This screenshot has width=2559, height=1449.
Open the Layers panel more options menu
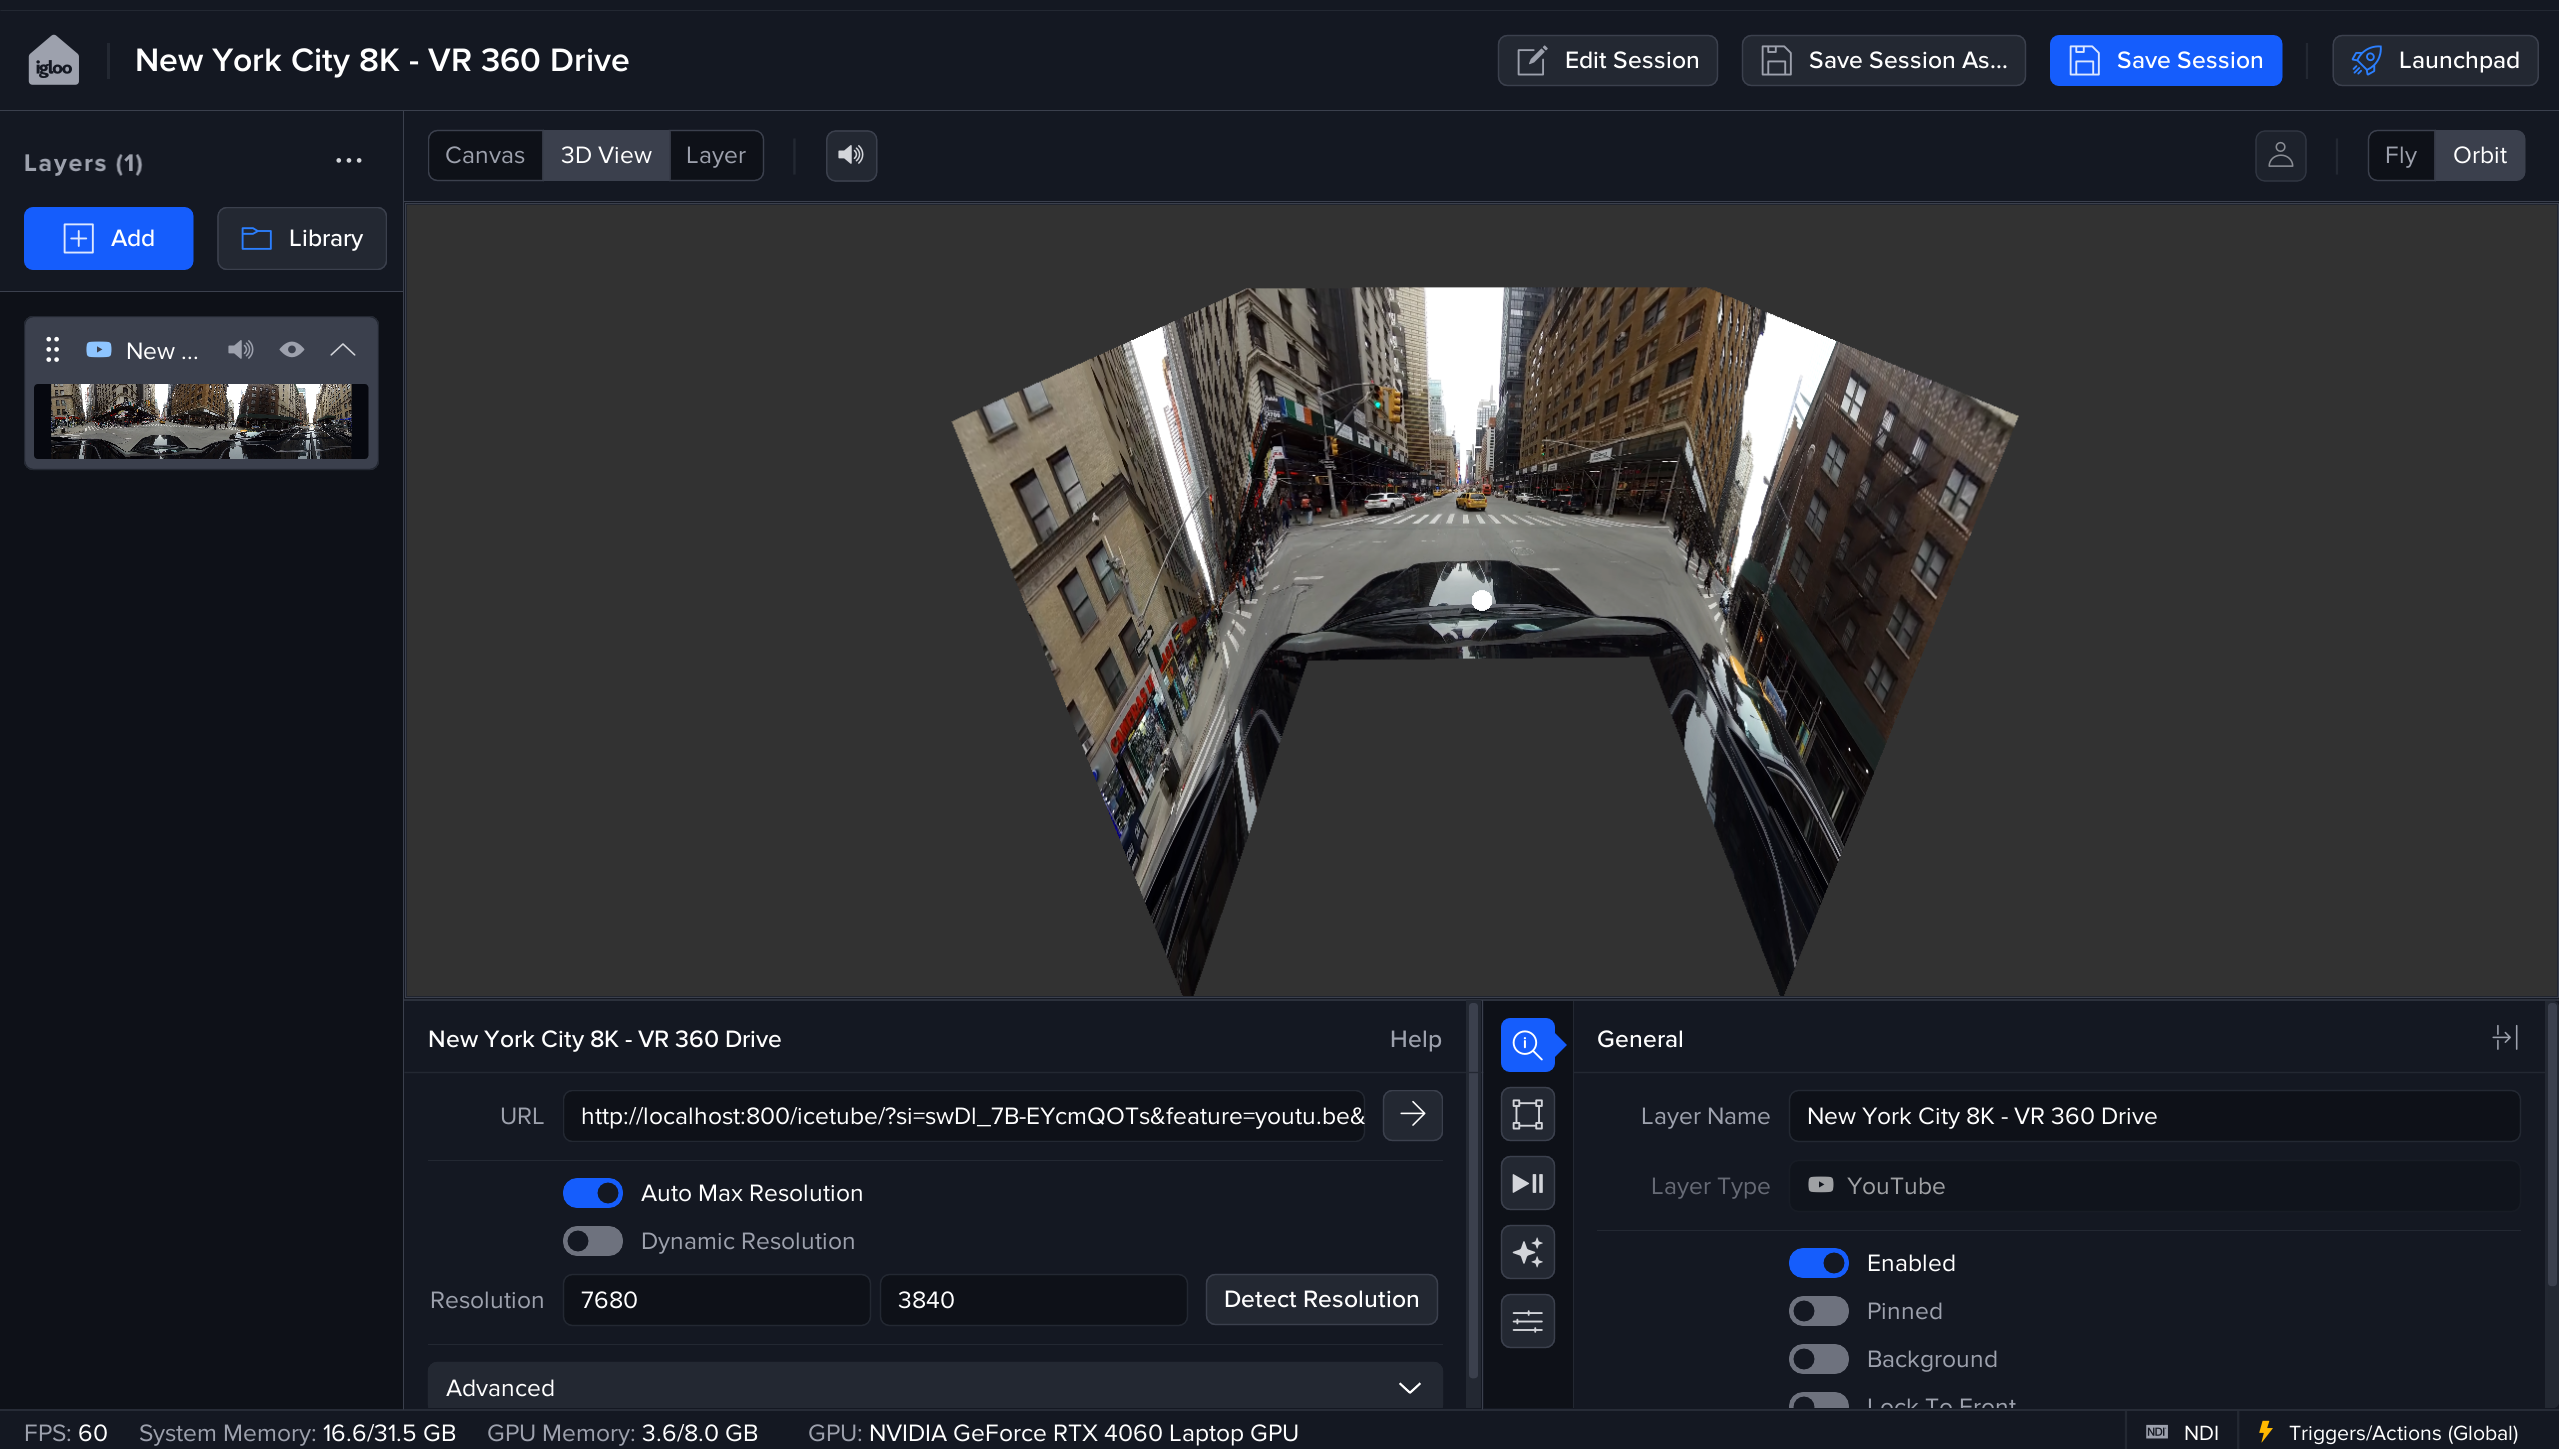point(348,161)
